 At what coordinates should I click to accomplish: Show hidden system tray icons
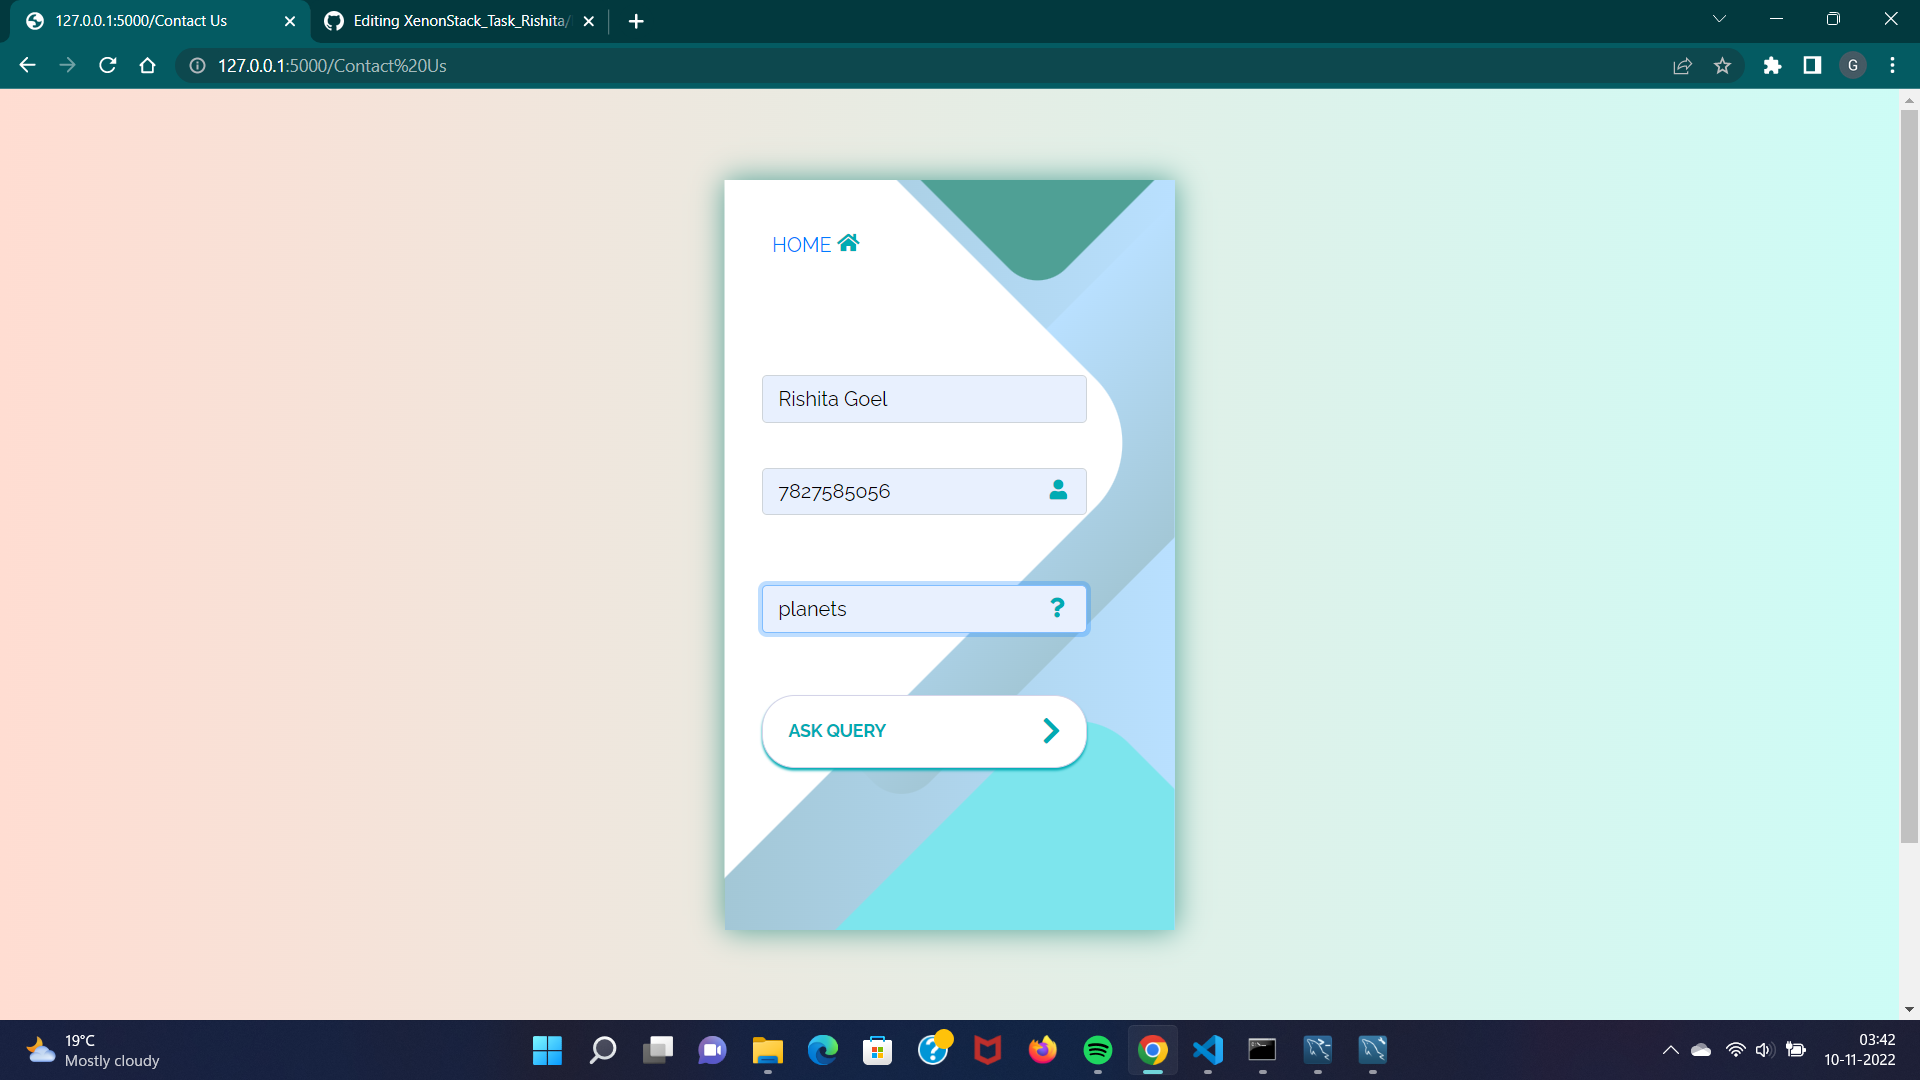[x=1670, y=1050]
